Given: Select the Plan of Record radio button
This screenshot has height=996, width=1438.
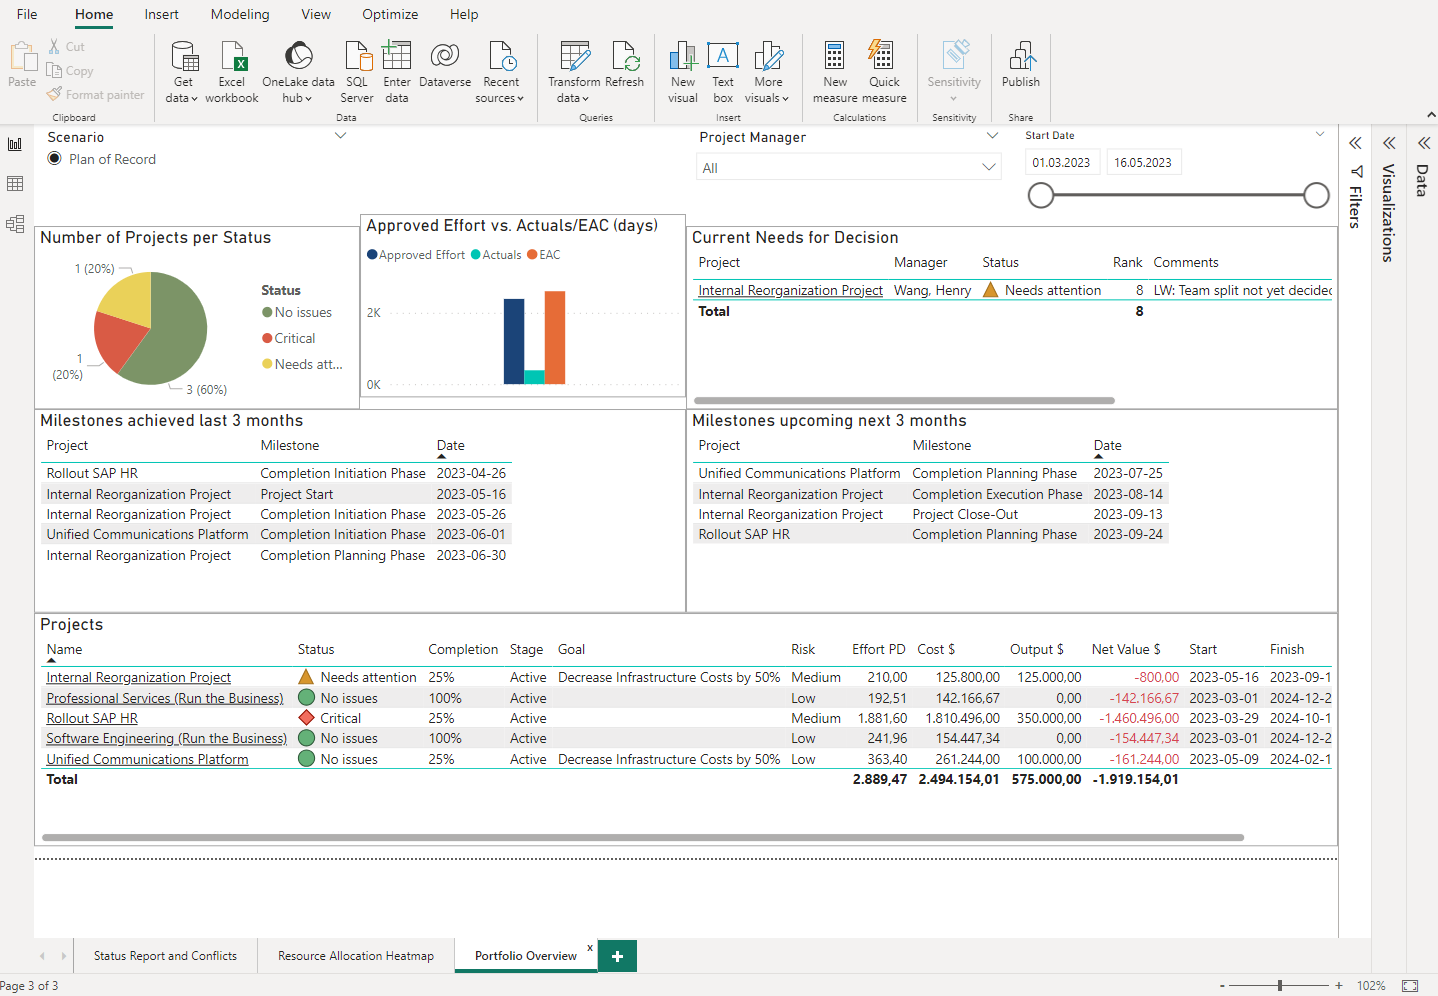Looking at the screenshot, I should 55,159.
